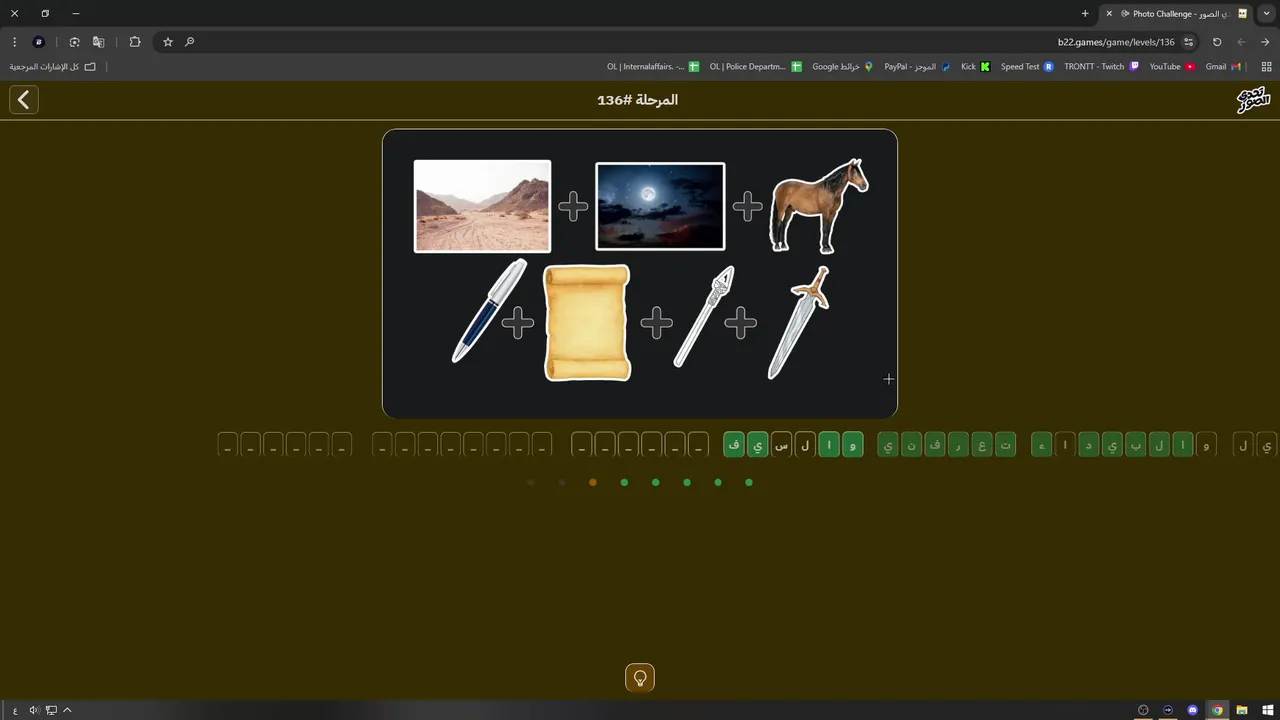Viewport: 1280px width, 720px height.
Task: Expand the system tray hidden icons chevron
Action: tap(67, 710)
